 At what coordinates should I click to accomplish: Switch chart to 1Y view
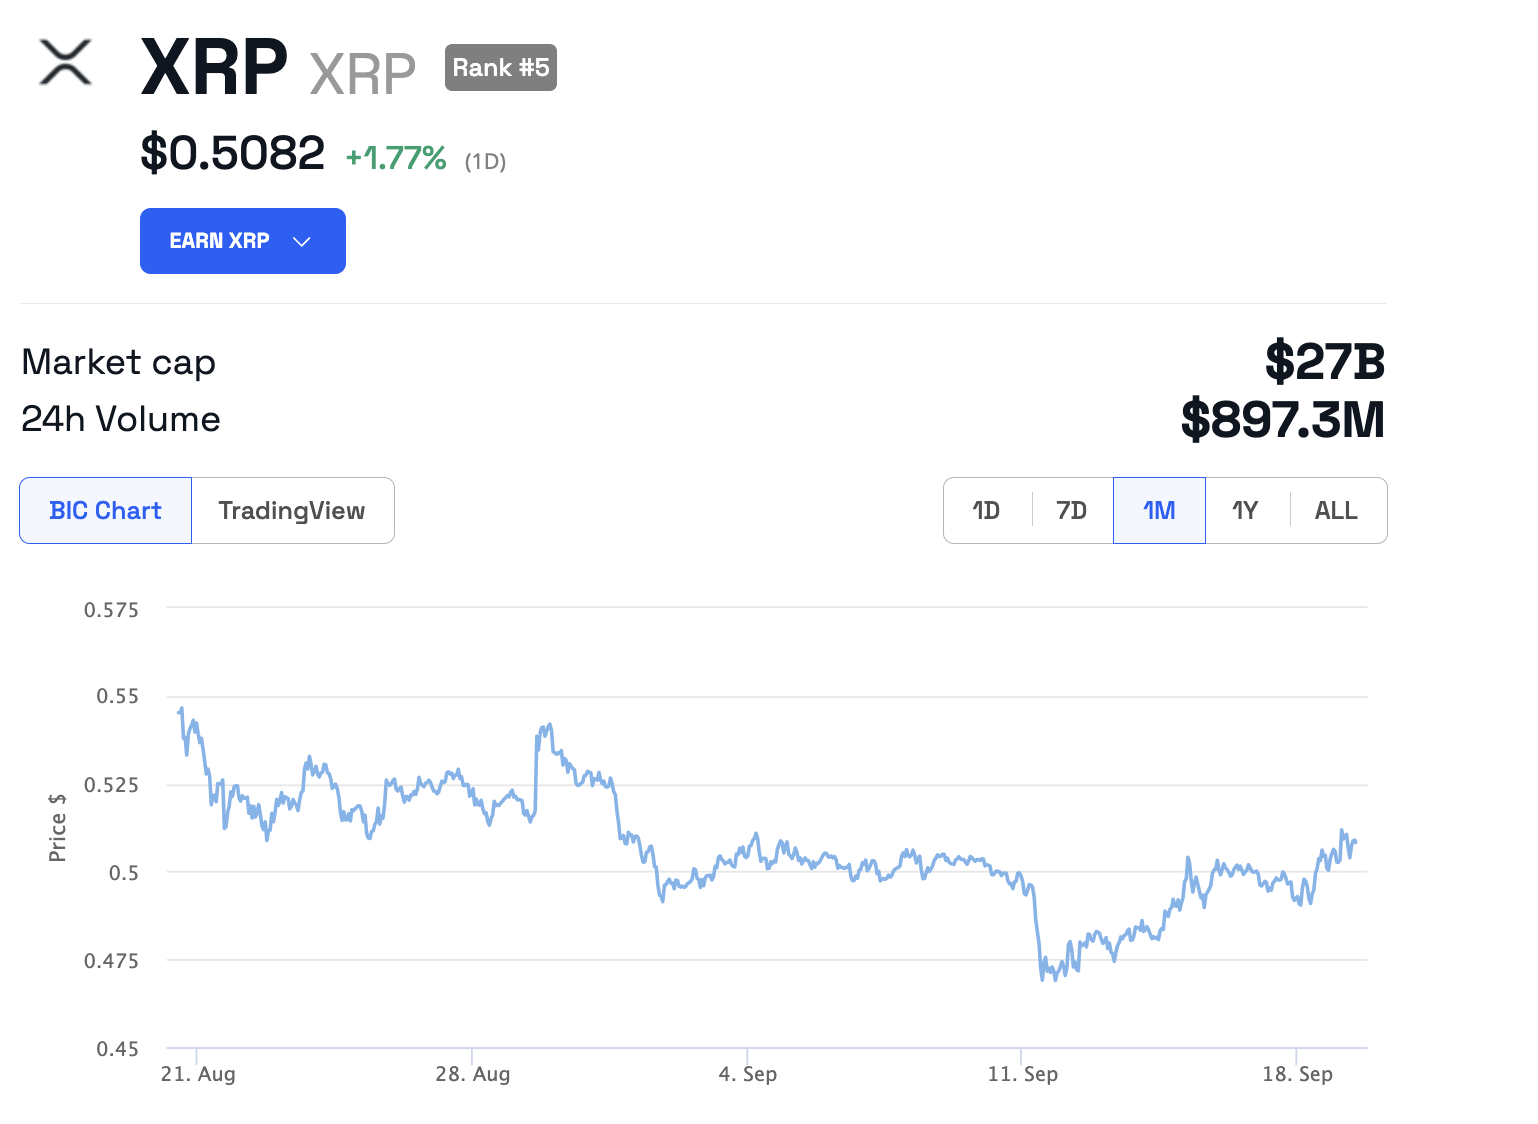(1246, 510)
